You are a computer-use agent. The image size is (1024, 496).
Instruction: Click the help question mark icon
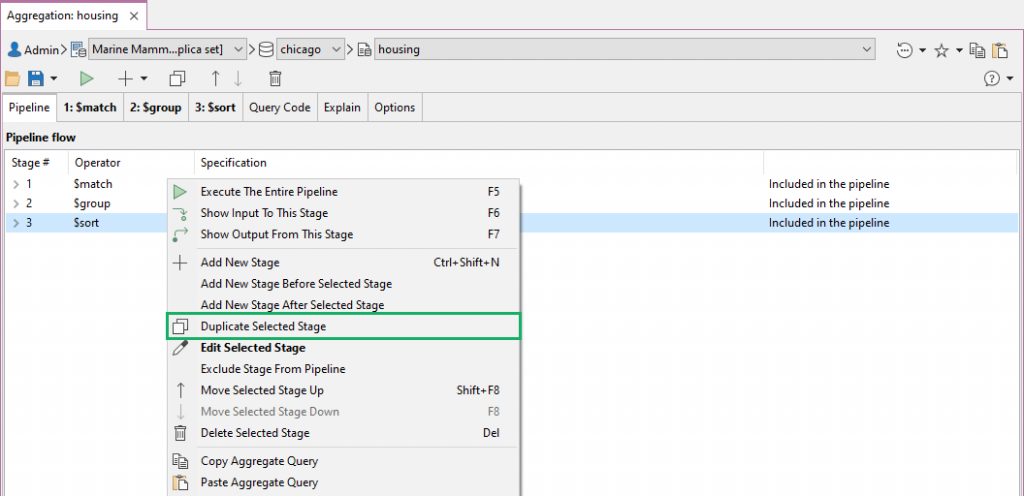[991, 78]
